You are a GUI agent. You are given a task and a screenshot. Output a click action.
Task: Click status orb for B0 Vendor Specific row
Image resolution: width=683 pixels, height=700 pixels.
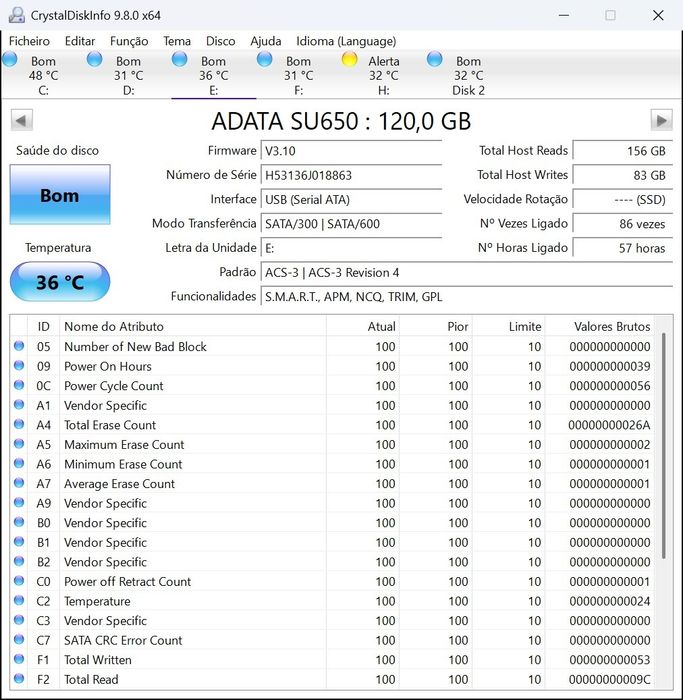point(19,522)
